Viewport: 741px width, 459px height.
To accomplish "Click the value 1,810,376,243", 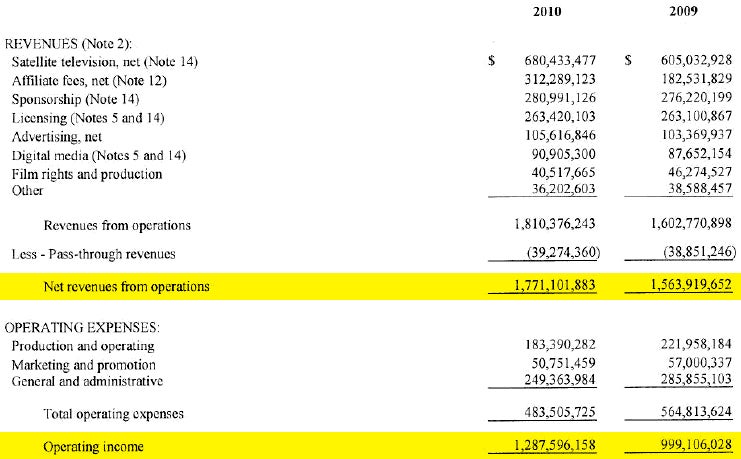I will tap(555, 224).
